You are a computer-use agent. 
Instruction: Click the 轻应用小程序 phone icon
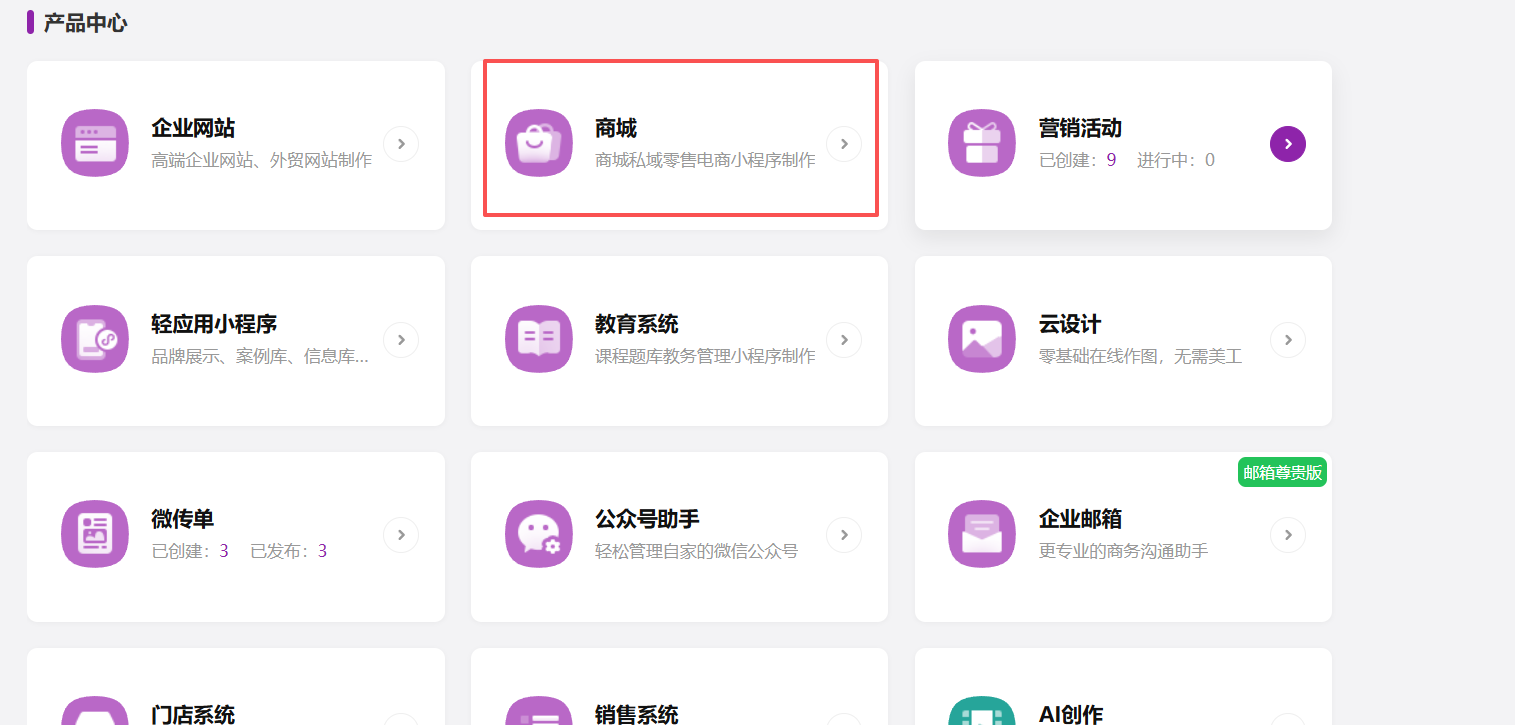(95, 339)
